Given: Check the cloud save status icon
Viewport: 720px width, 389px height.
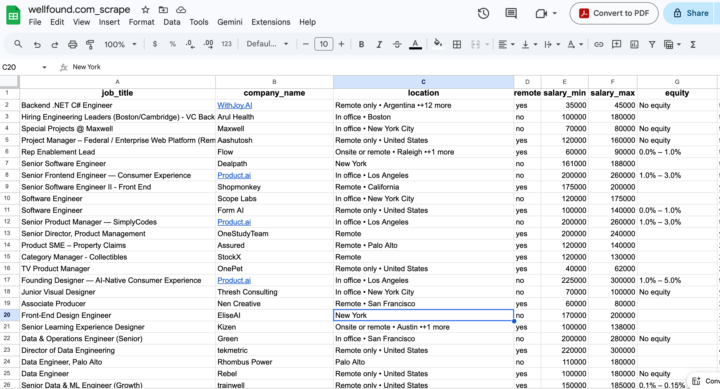Looking at the screenshot, I should coord(181,10).
